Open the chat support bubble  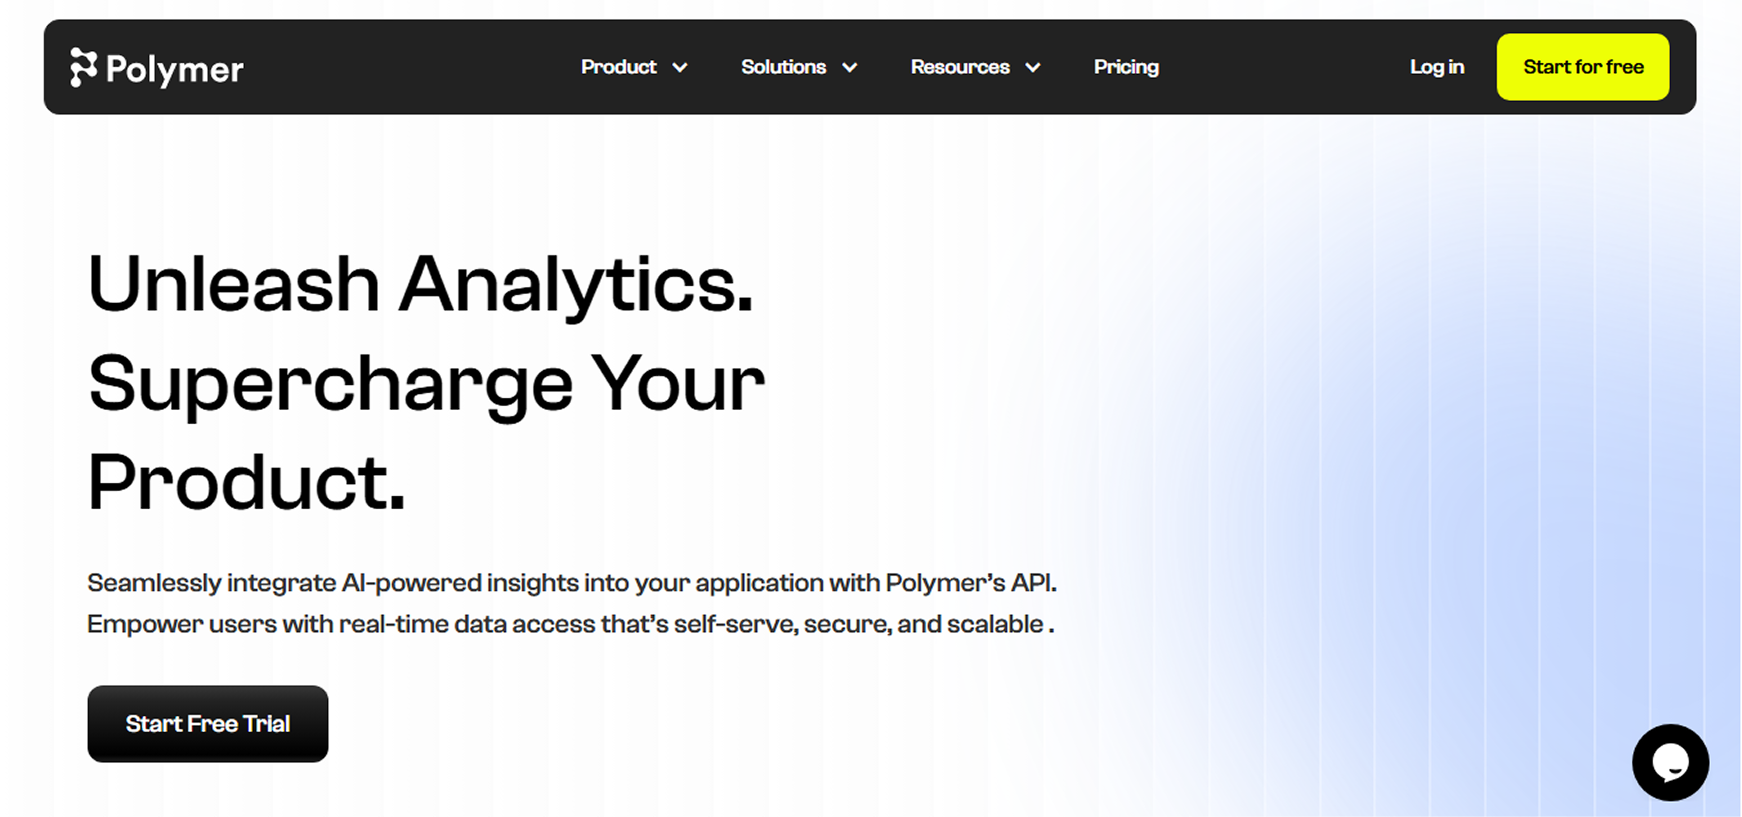pos(1670,763)
